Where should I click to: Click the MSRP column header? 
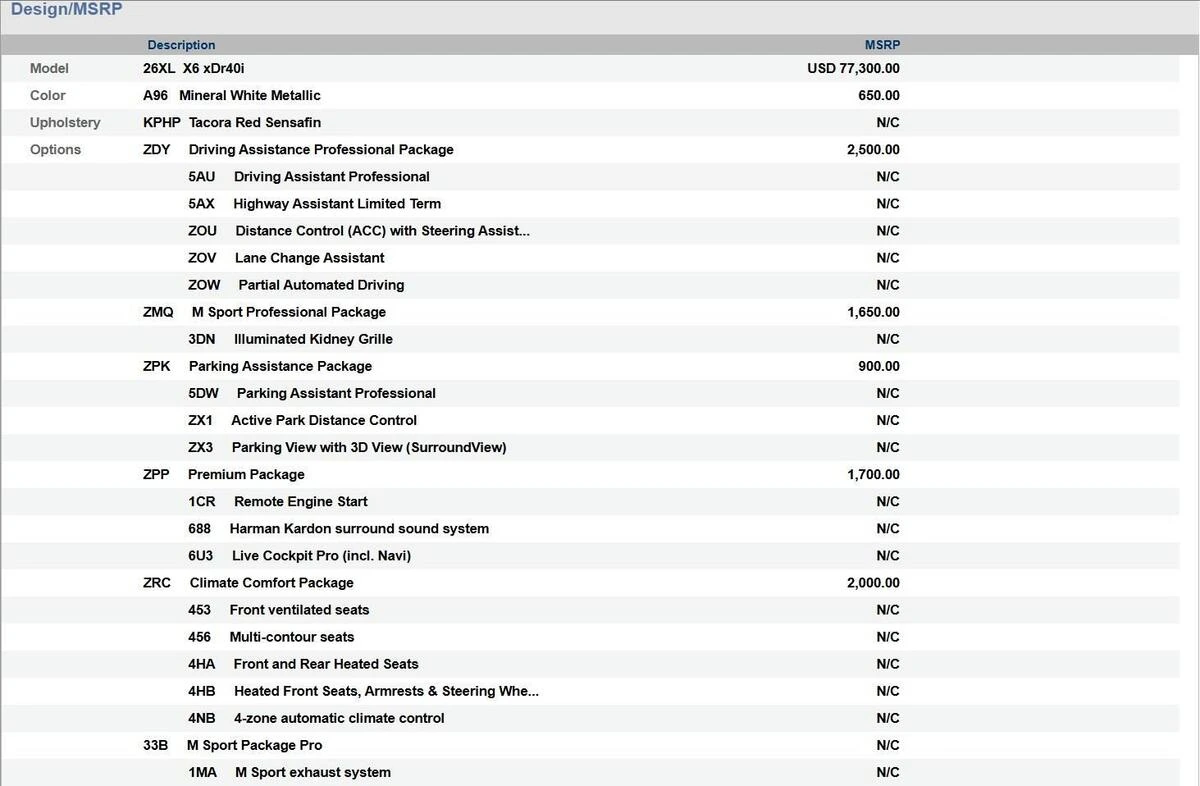pyautogui.click(x=882, y=45)
